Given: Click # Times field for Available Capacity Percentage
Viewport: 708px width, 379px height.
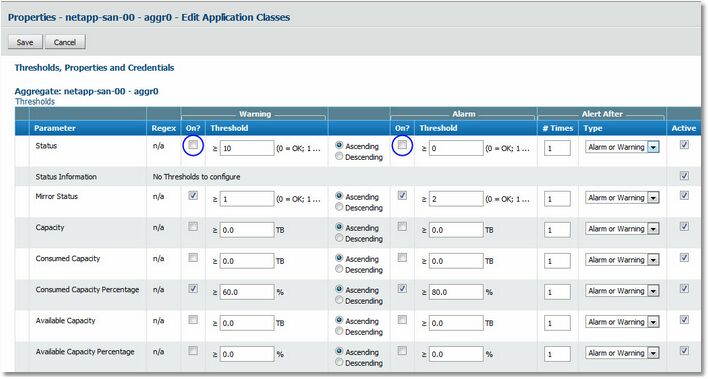Looking at the screenshot, I should tap(557, 354).
